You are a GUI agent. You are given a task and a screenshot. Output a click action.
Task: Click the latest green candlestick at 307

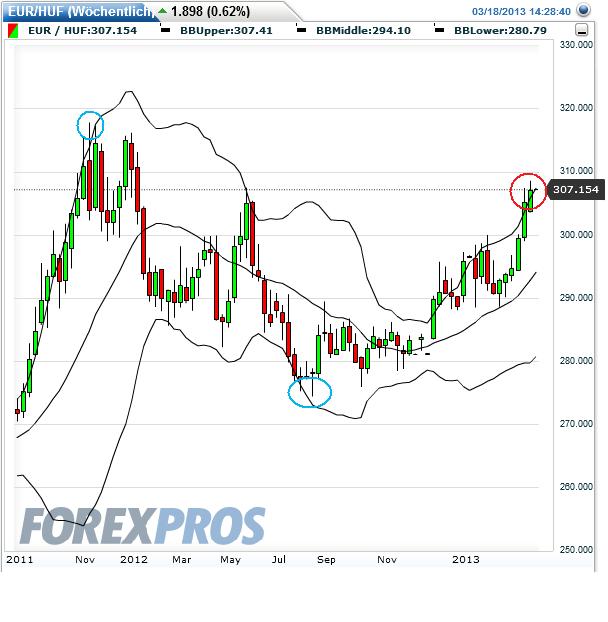[531, 200]
